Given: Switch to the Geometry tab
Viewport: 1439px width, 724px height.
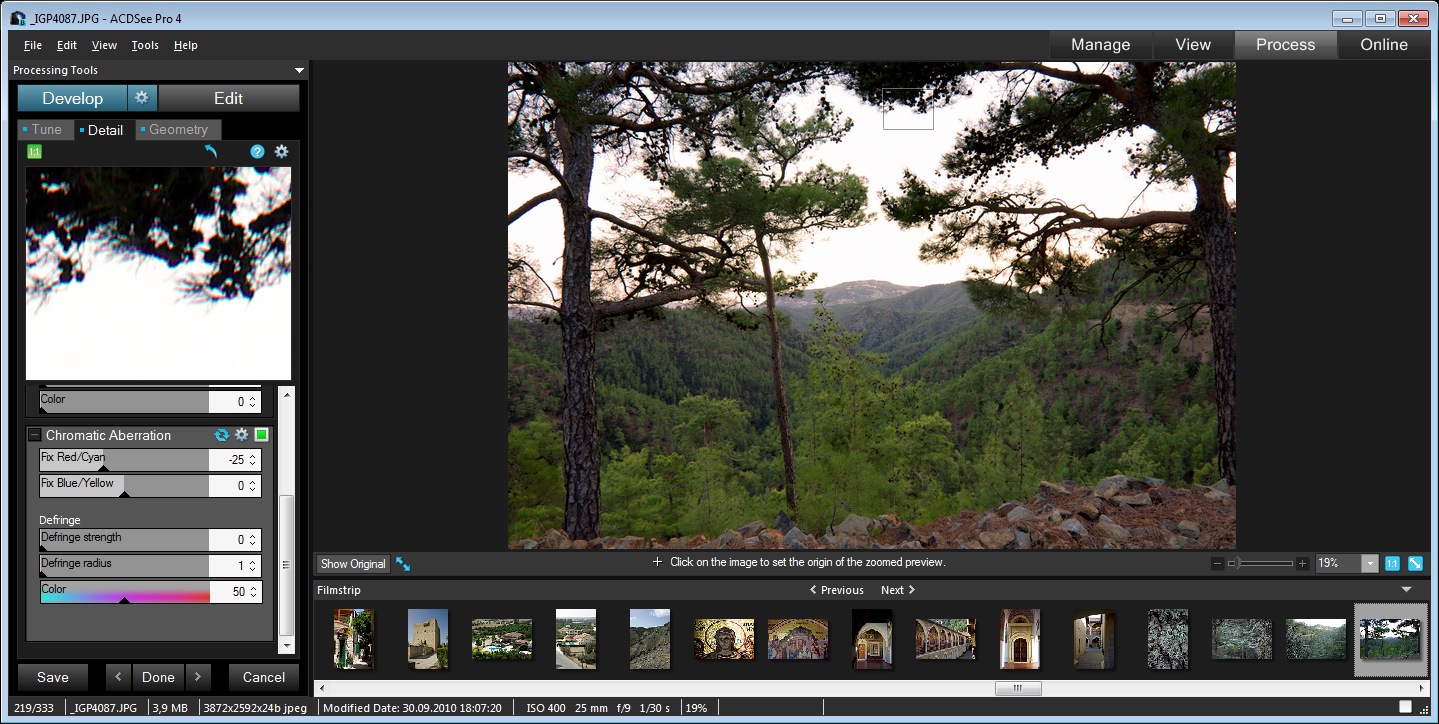Looking at the screenshot, I should (x=178, y=130).
